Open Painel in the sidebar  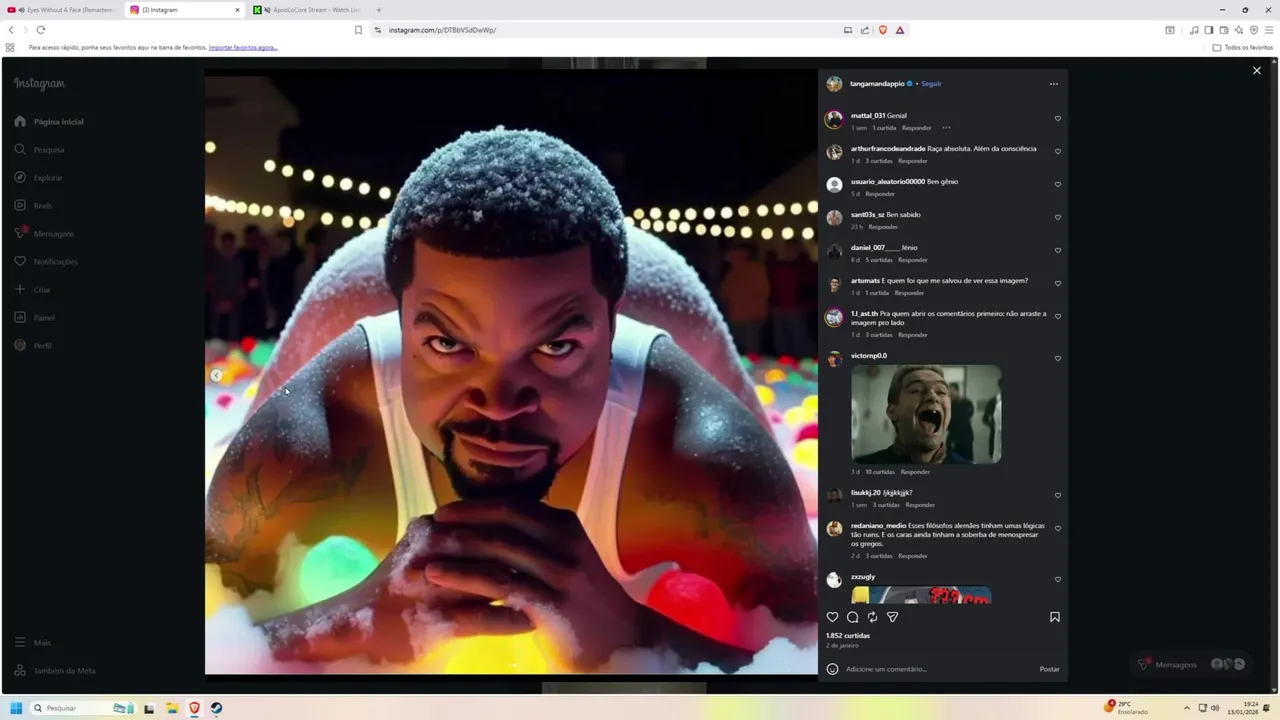[x=34, y=317]
